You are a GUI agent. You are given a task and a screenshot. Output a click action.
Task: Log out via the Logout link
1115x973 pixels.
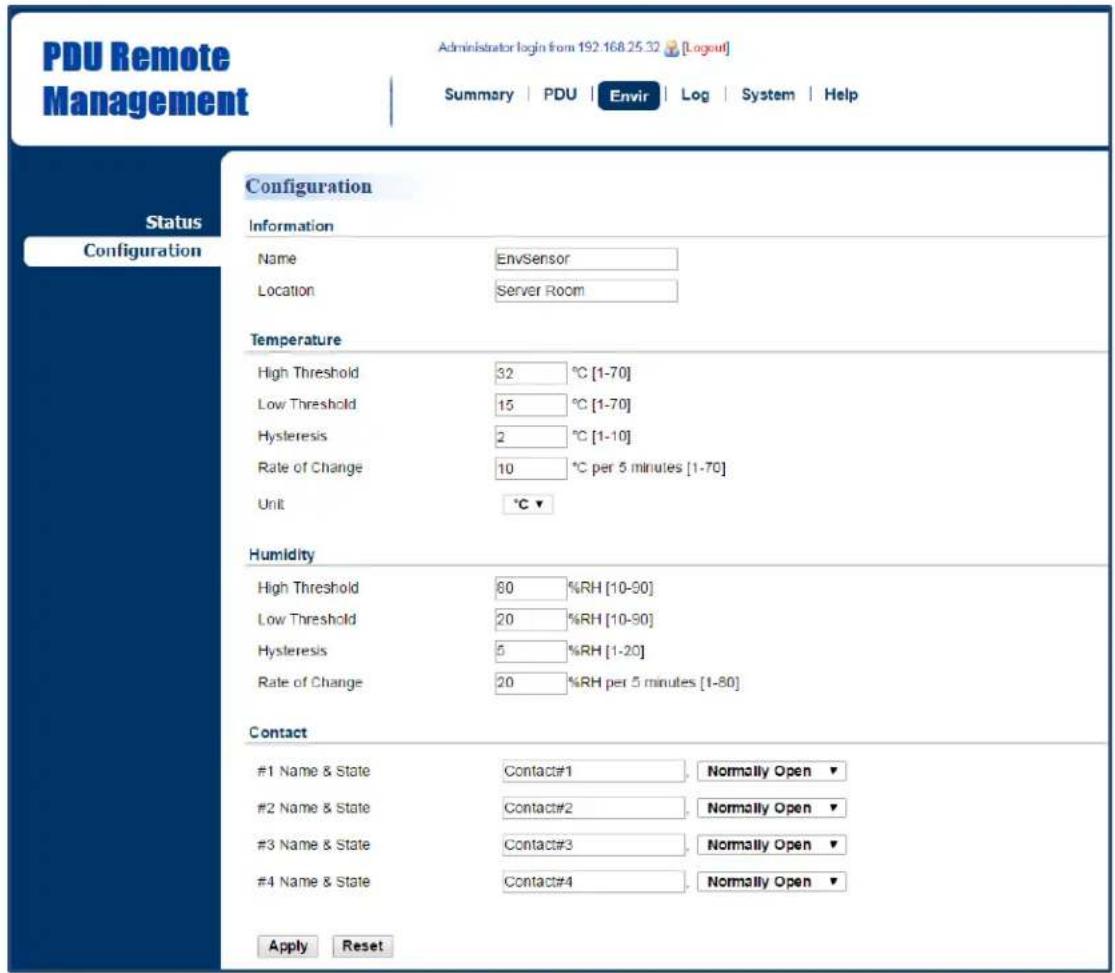(x=705, y=48)
